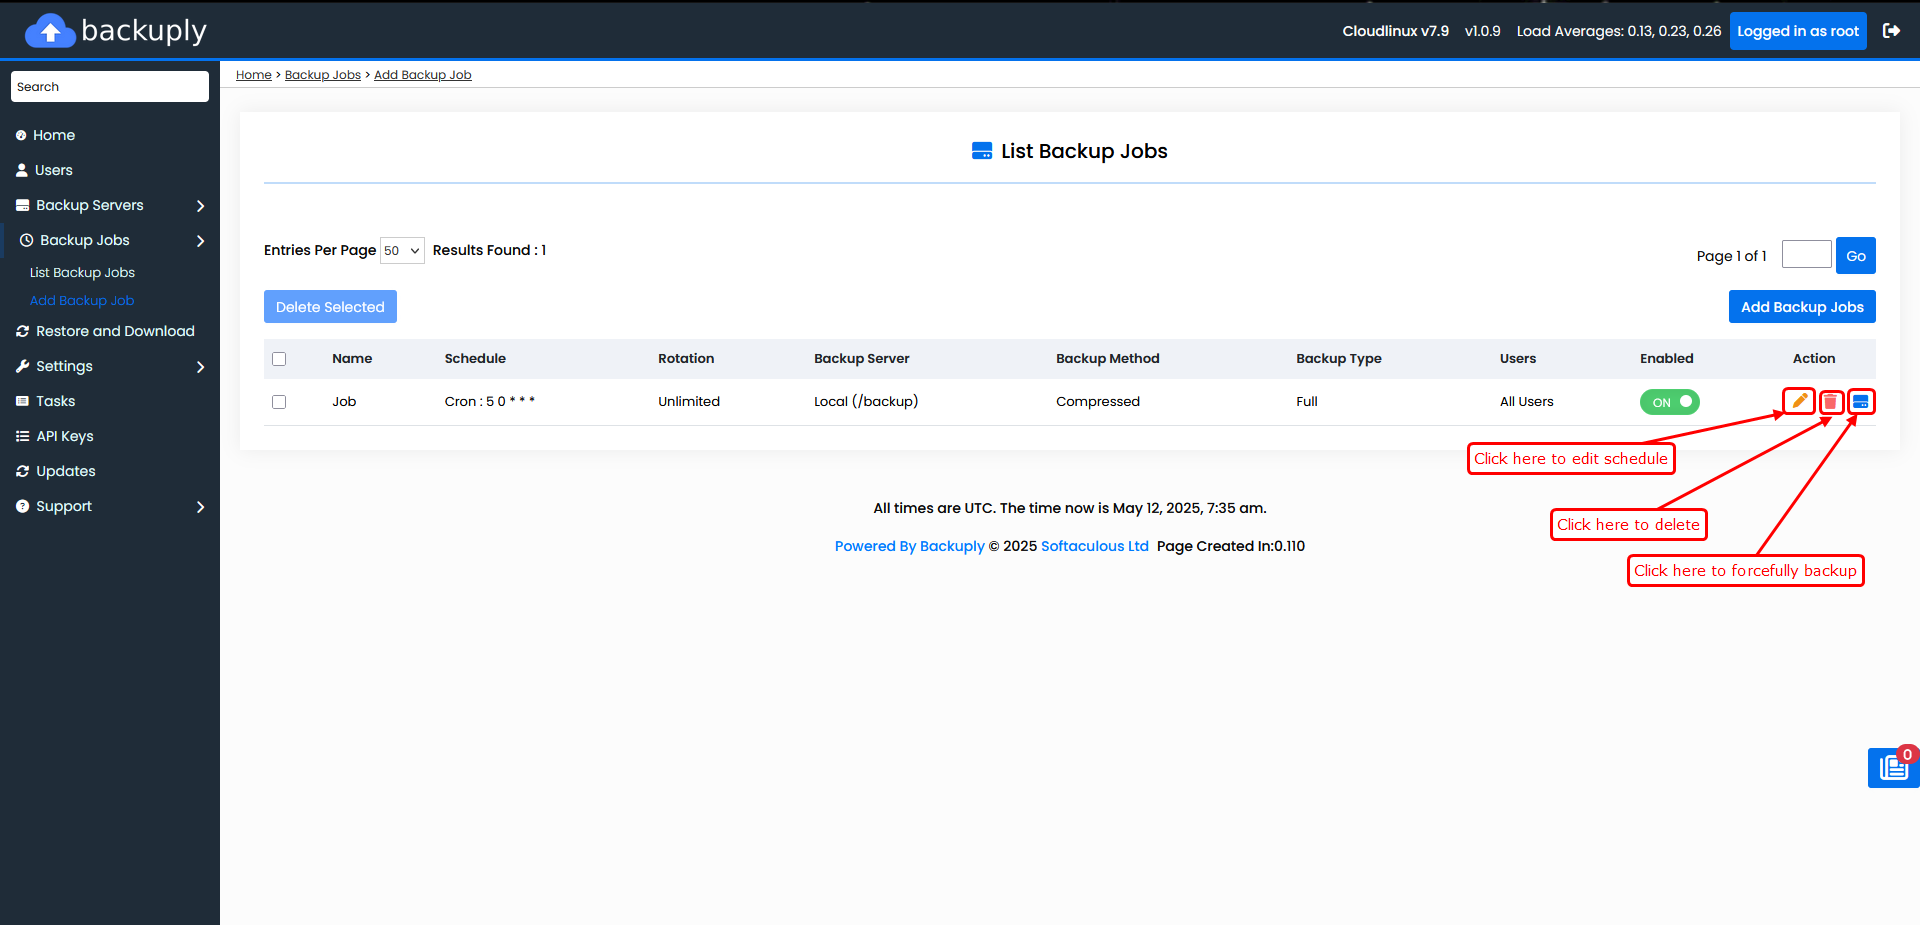Click the Backuply cloud logo
This screenshot has width=1920, height=925.
50,31
